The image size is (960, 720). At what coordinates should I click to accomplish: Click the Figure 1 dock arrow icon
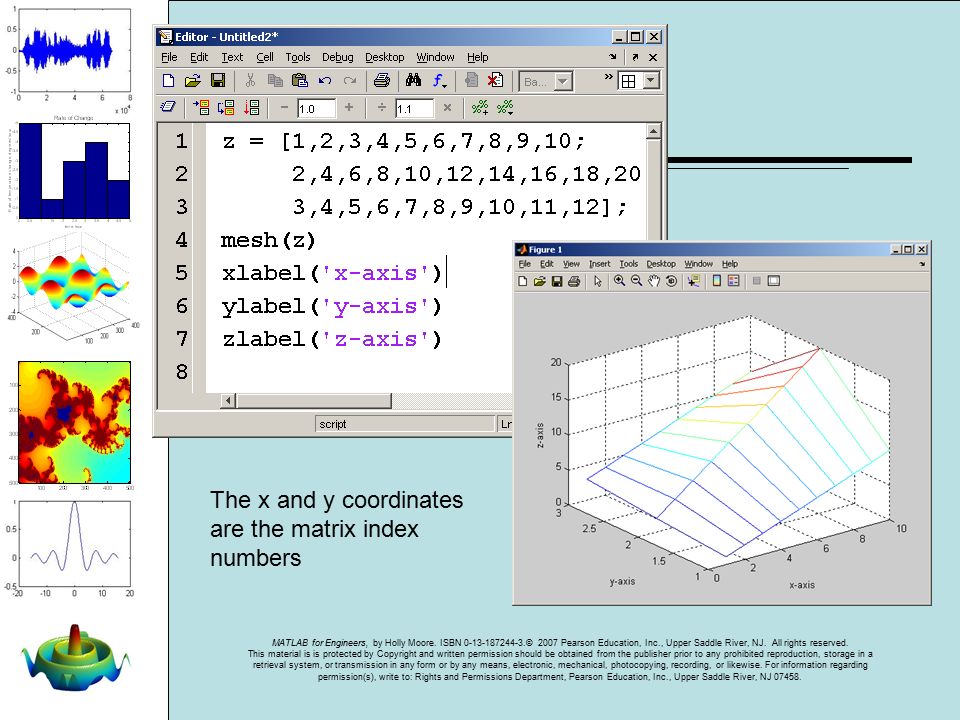(x=922, y=264)
